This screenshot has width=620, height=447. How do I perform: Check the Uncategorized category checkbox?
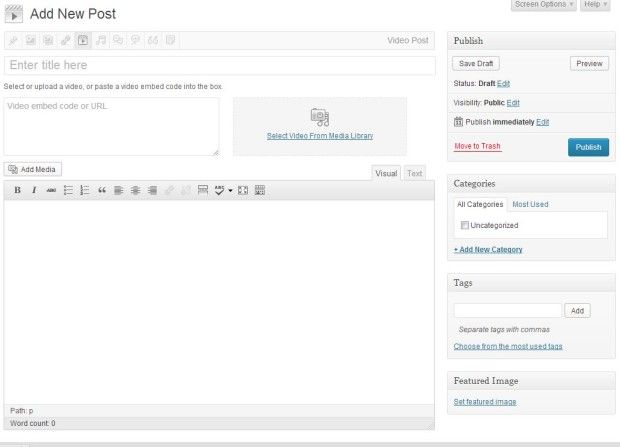click(x=465, y=225)
